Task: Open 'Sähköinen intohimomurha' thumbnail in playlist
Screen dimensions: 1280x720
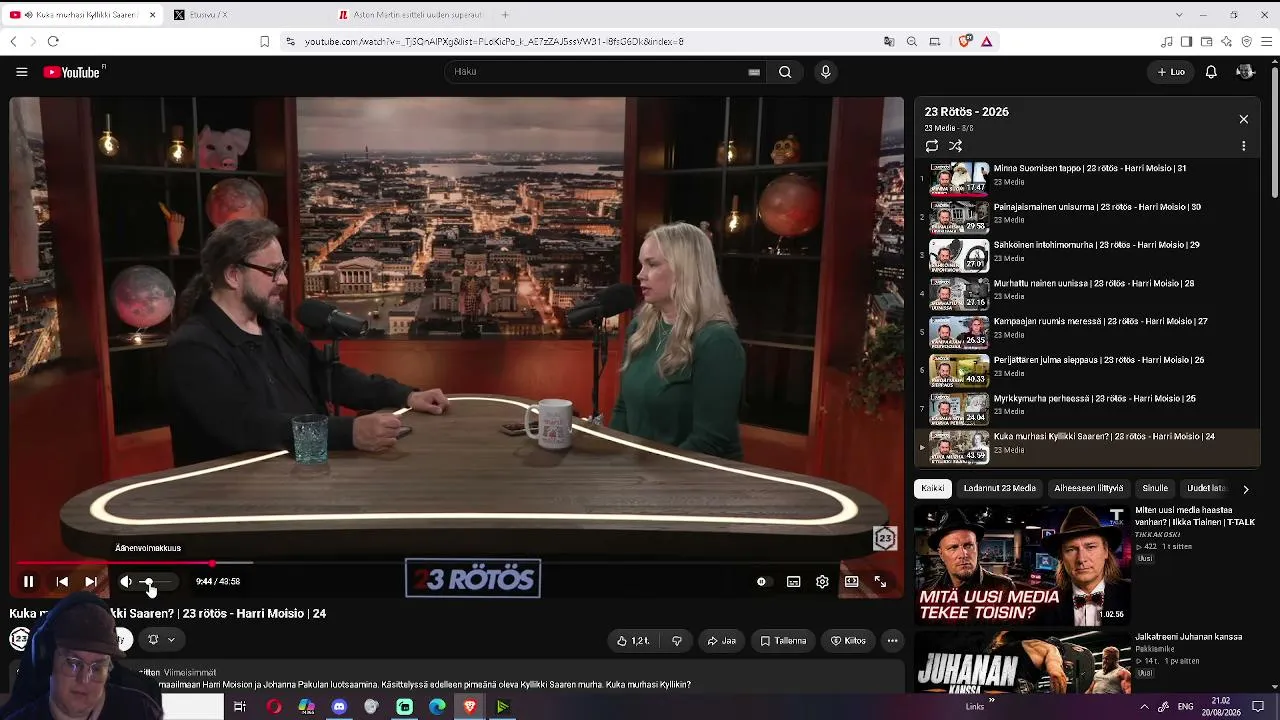Action: 959,256
